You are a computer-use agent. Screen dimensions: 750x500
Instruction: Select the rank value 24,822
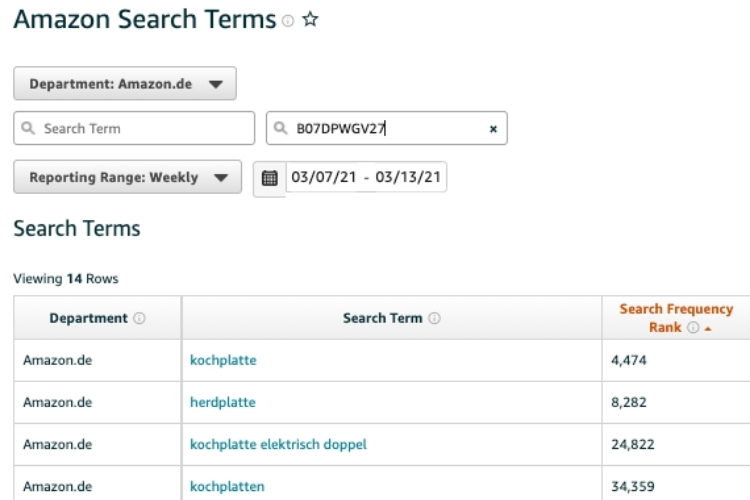632,444
